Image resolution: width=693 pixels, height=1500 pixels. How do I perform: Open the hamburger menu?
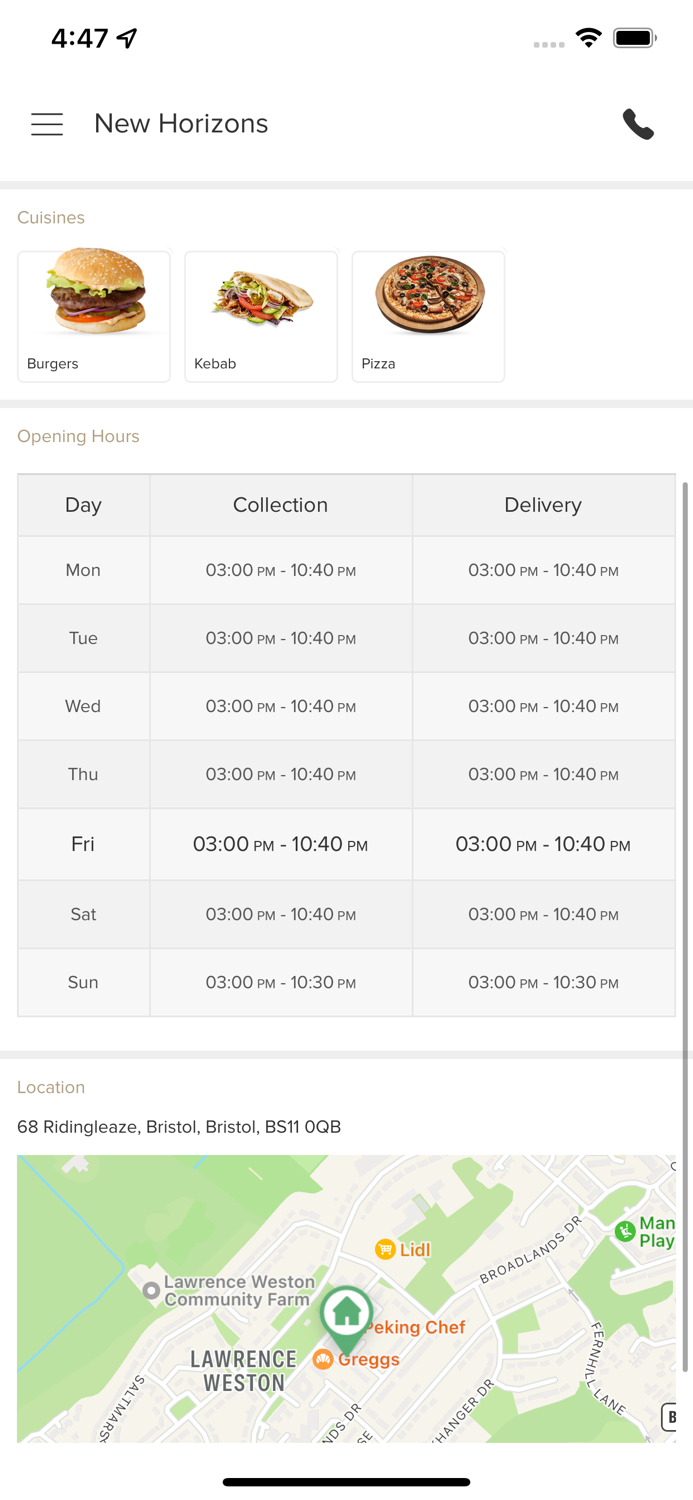click(x=47, y=124)
